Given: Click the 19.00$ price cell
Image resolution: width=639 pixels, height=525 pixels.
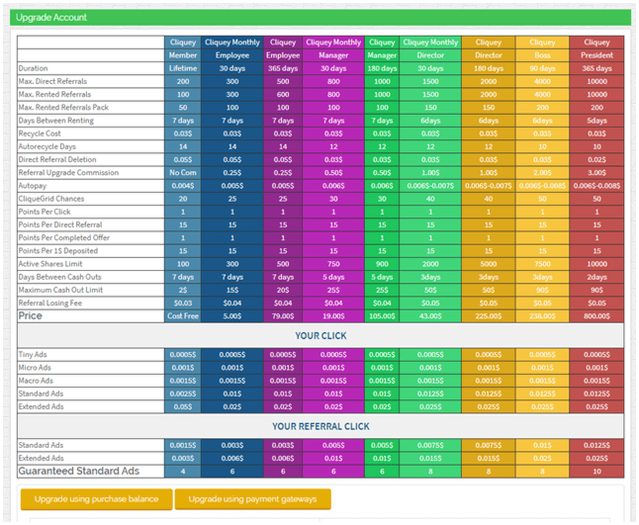Looking at the screenshot, I should (x=333, y=316).
